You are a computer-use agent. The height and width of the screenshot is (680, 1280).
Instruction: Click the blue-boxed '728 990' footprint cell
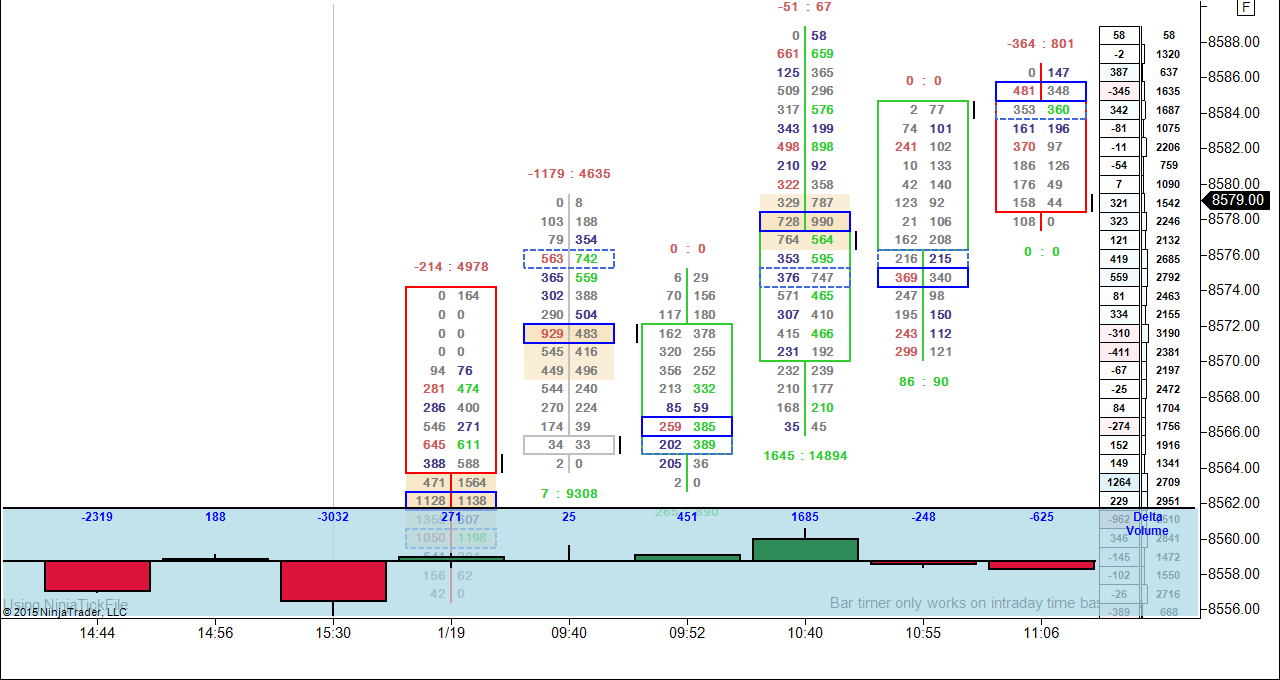click(805, 221)
